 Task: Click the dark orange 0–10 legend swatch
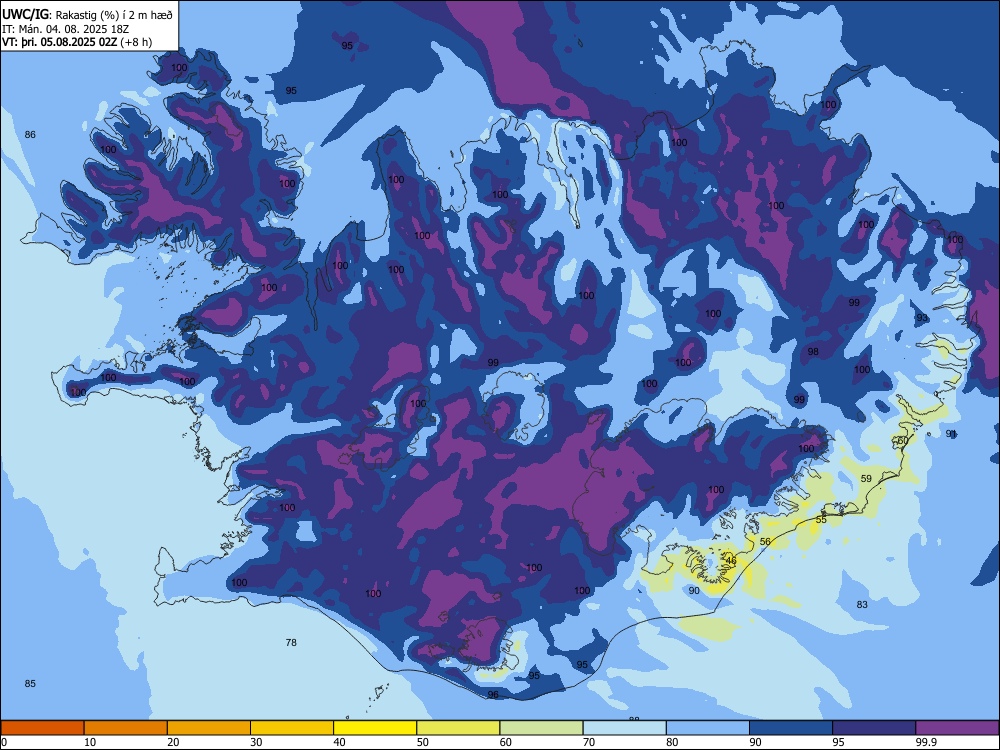[42, 728]
